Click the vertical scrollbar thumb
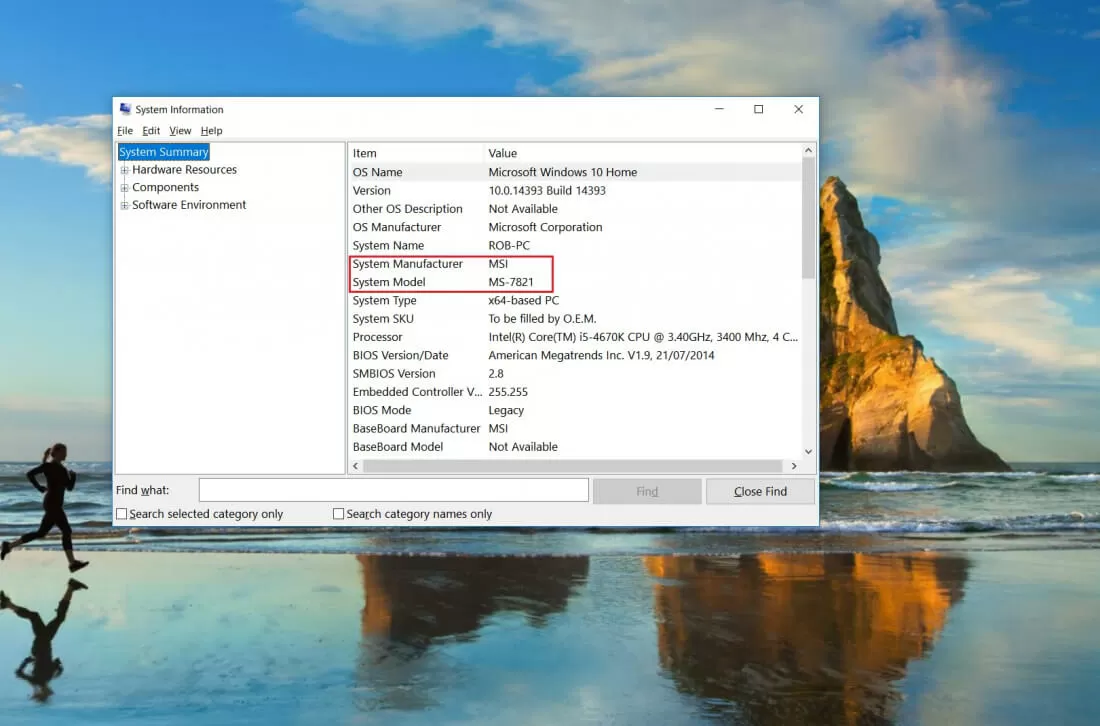The image size is (1100, 726). click(808, 217)
